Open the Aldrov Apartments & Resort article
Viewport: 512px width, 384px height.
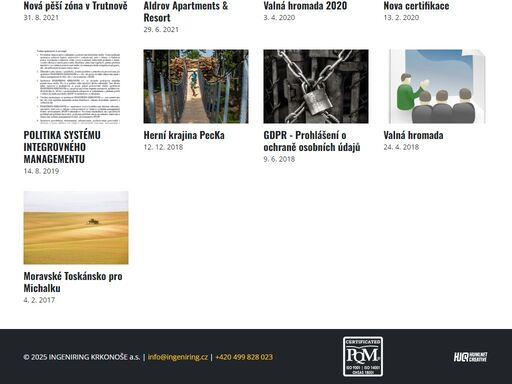(x=186, y=11)
